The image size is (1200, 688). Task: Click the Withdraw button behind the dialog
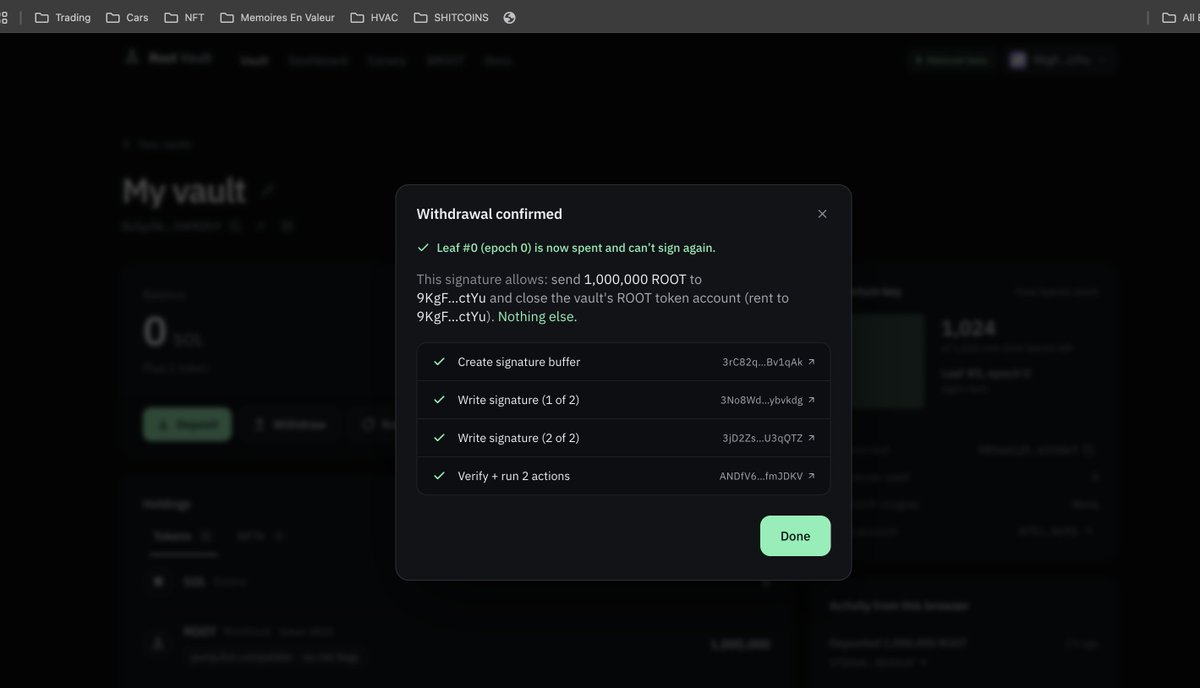coord(290,424)
